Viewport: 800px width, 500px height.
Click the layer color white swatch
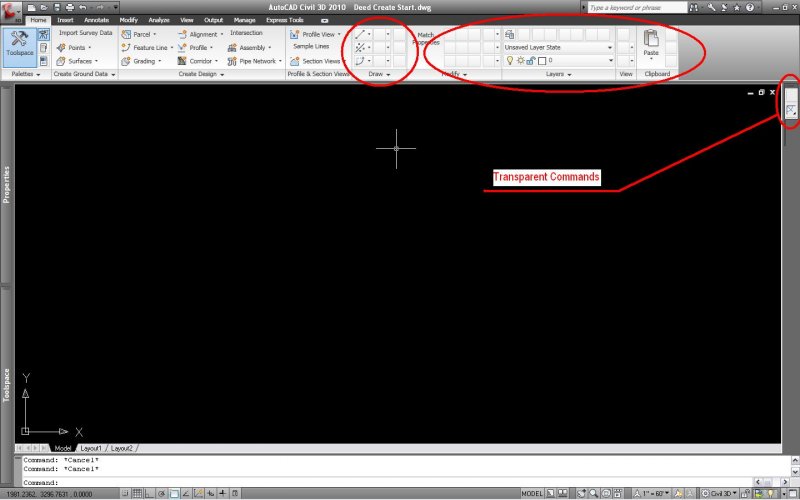point(542,61)
